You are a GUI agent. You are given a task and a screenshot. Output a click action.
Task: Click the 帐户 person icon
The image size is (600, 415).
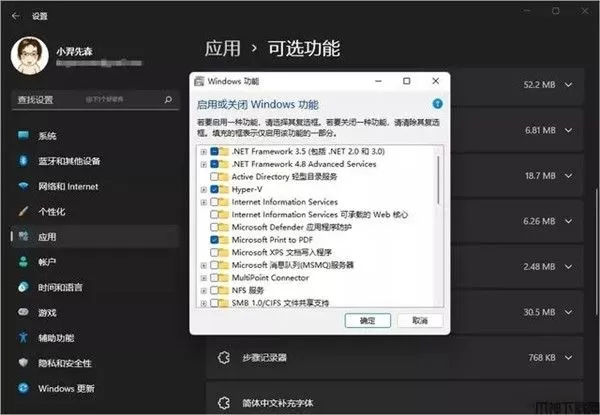pyautogui.click(x=23, y=262)
